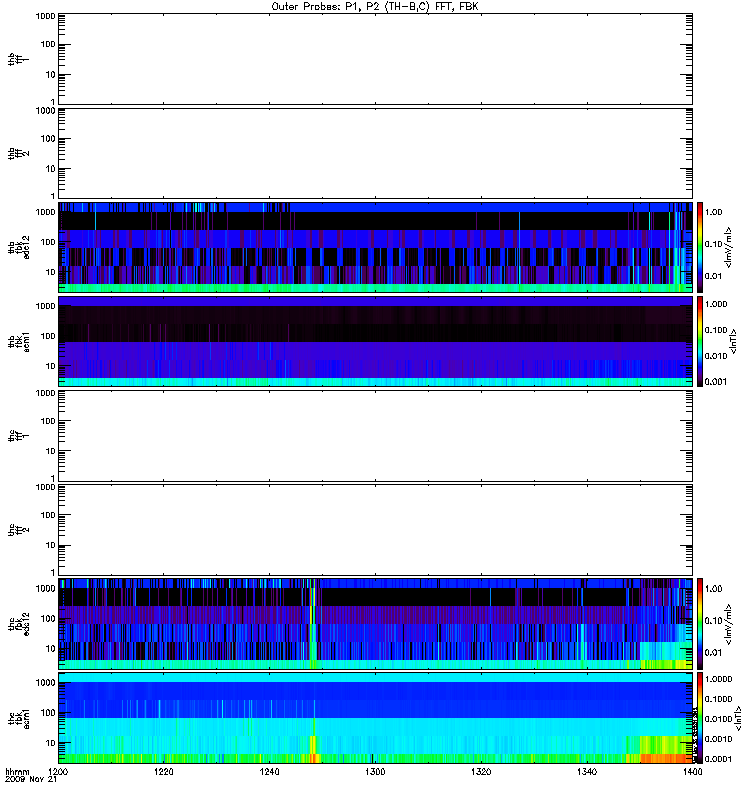Click the "10" y-axis label of thc fbk scm1 panel
750x800 pixels.
pos(51,743)
